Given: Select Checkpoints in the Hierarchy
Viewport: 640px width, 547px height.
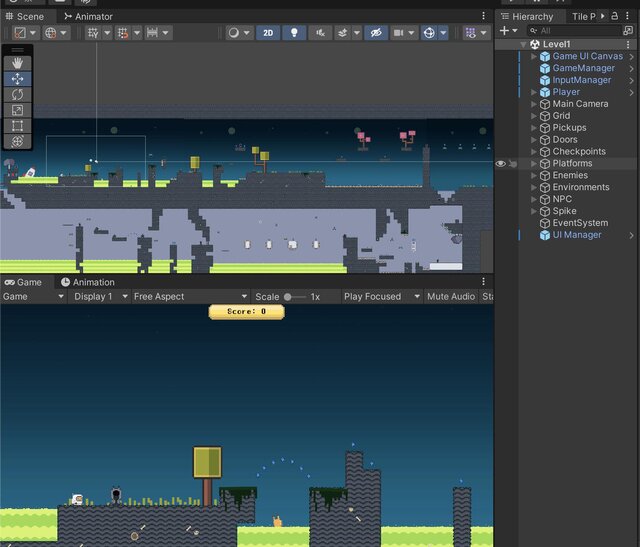Looking at the screenshot, I should point(579,151).
